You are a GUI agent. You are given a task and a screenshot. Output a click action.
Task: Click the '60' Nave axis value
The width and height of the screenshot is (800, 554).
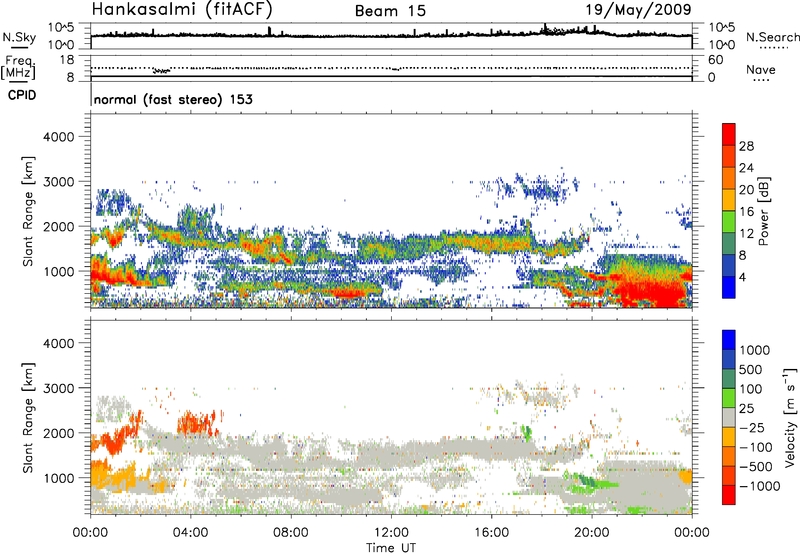point(716,60)
